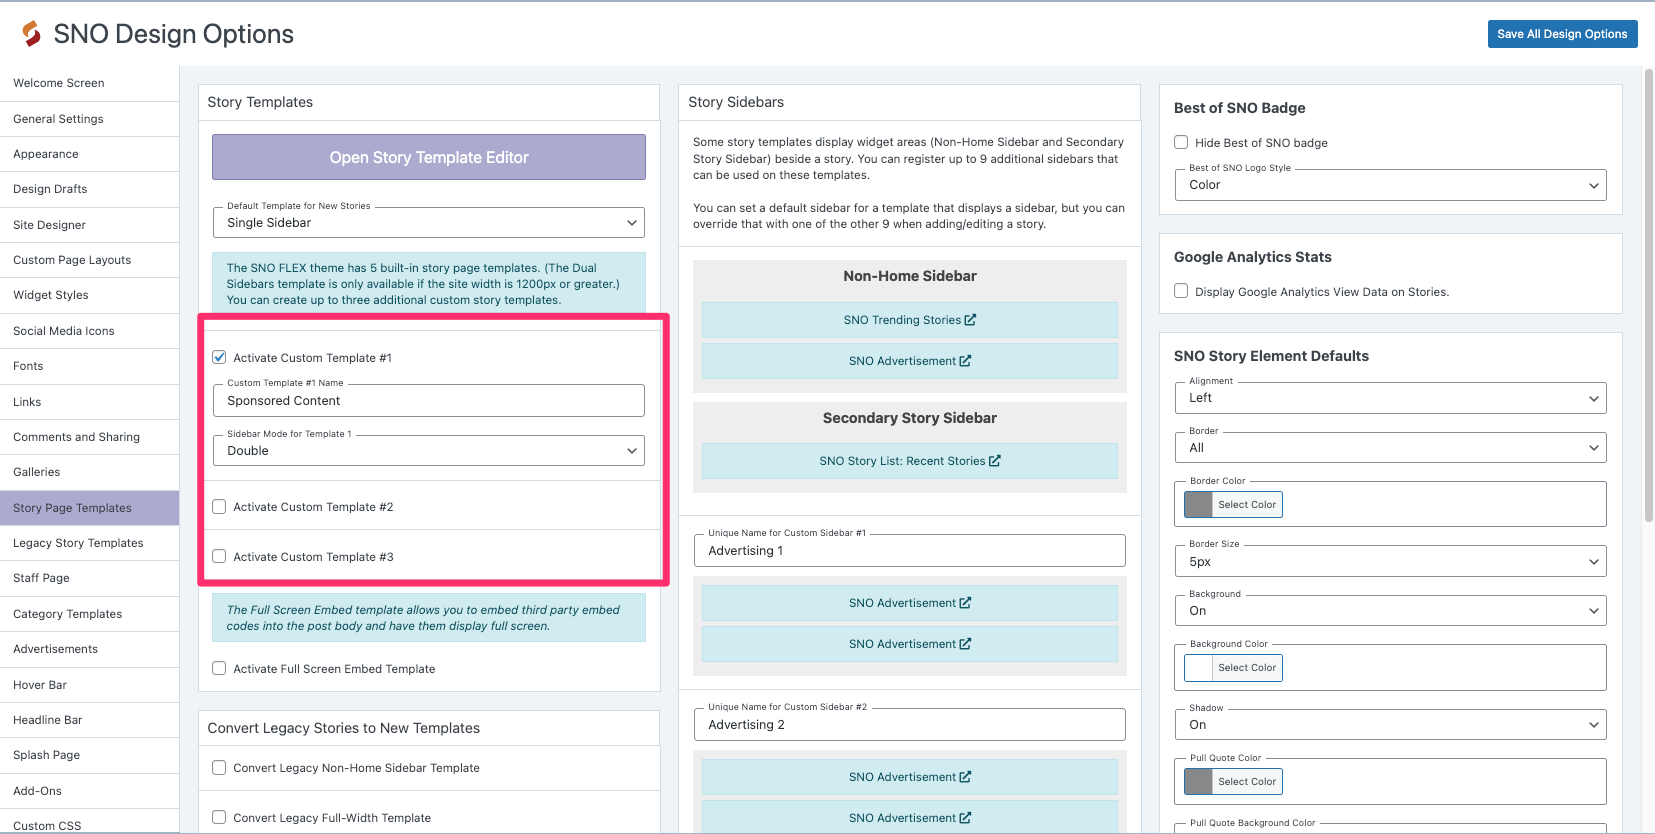Open Widget Styles menu item
Viewport: 1655px width, 834px height.
(89, 295)
